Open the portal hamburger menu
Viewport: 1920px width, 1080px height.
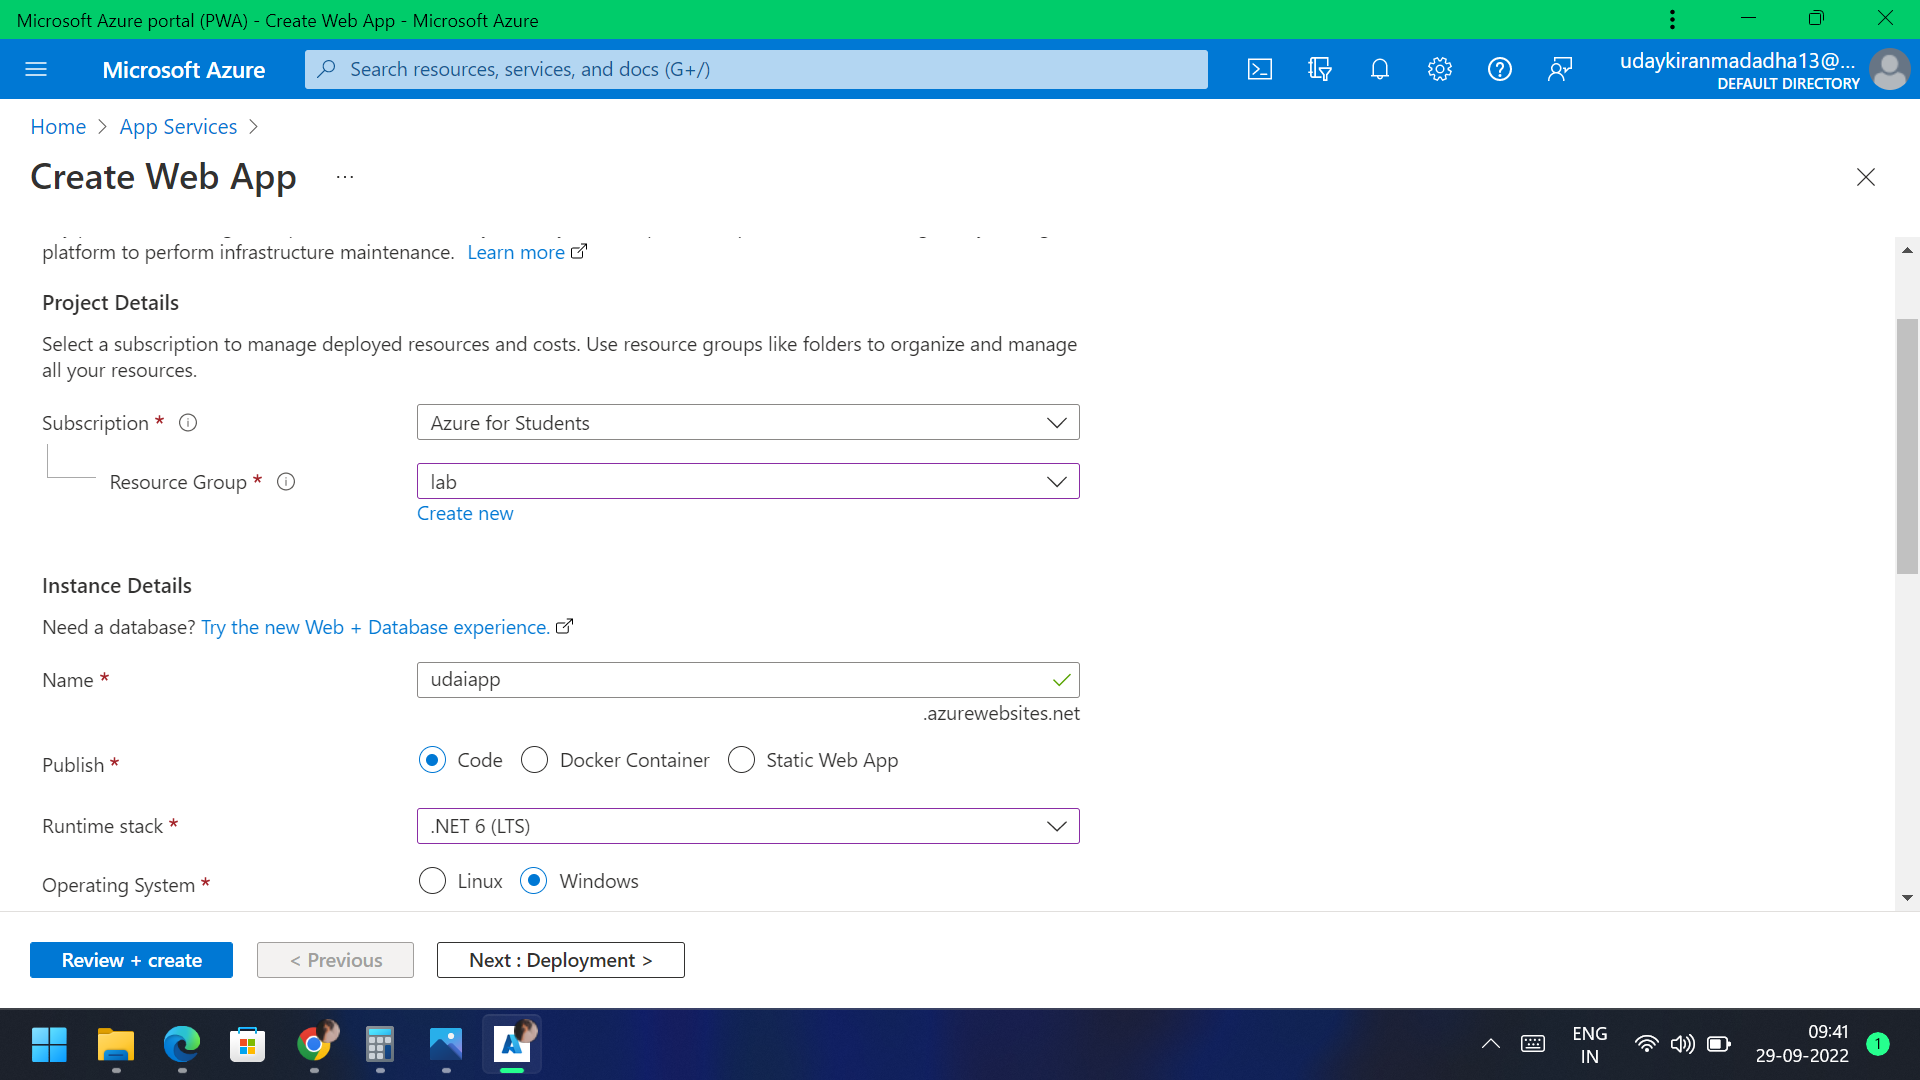tap(36, 69)
